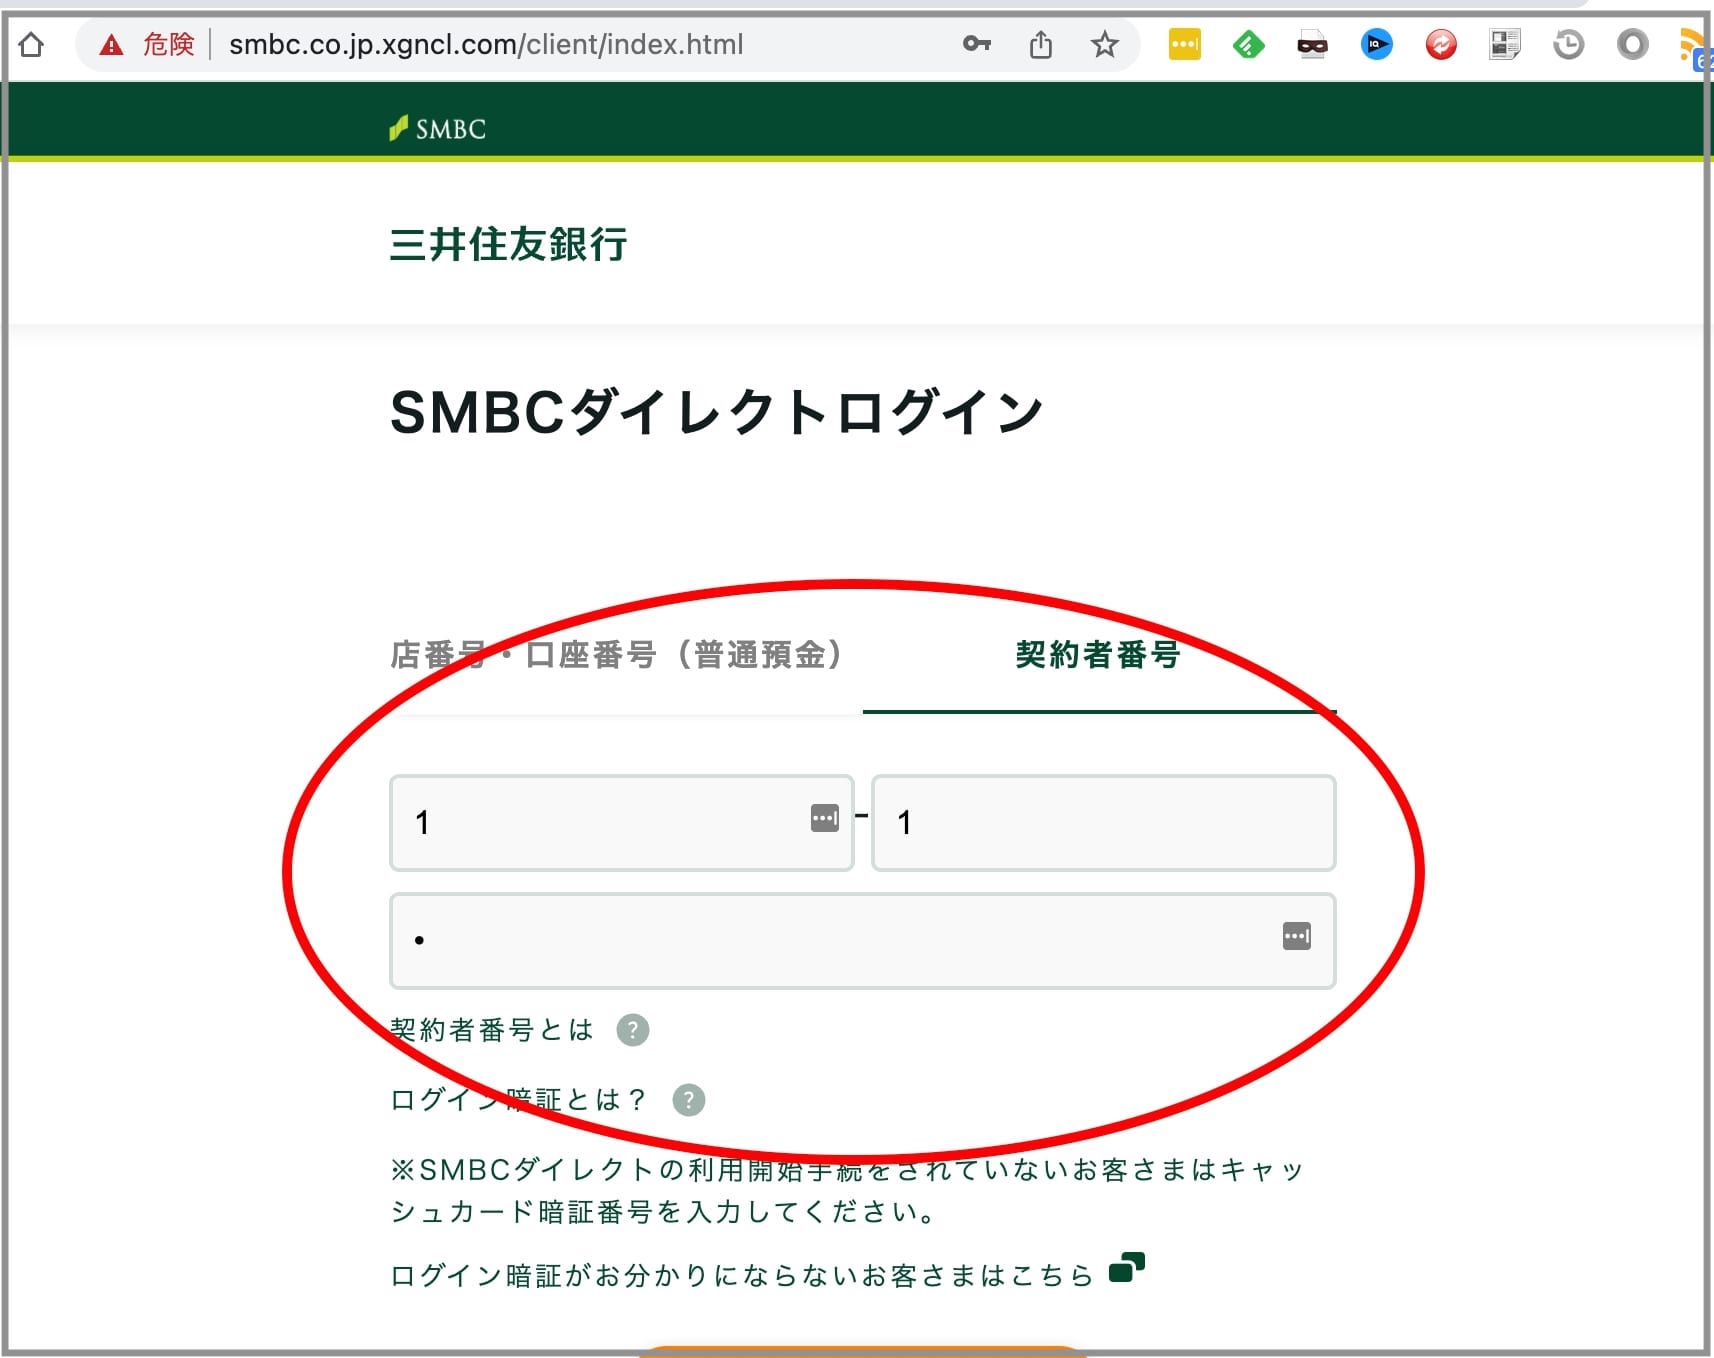Open the green Feedly diamond extension
This screenshot has width=1714, height=1358.
[1248, 44]
